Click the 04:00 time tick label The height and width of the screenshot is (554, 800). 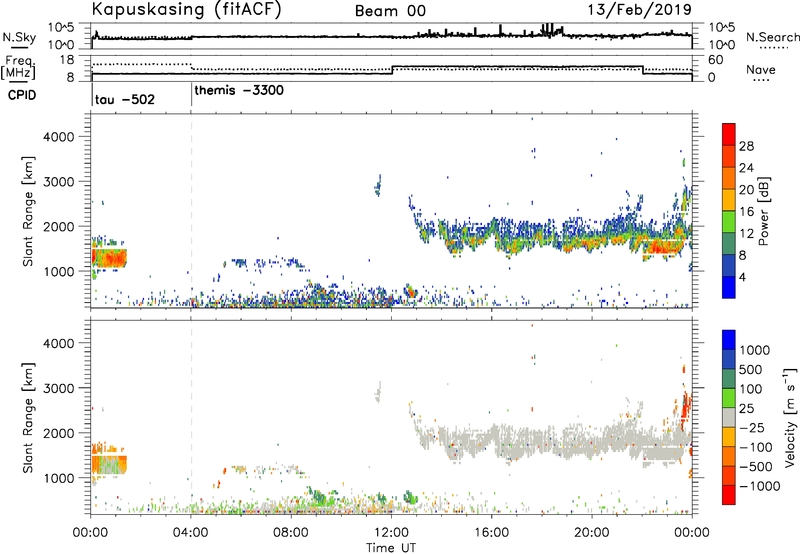(x=191, y=533)
